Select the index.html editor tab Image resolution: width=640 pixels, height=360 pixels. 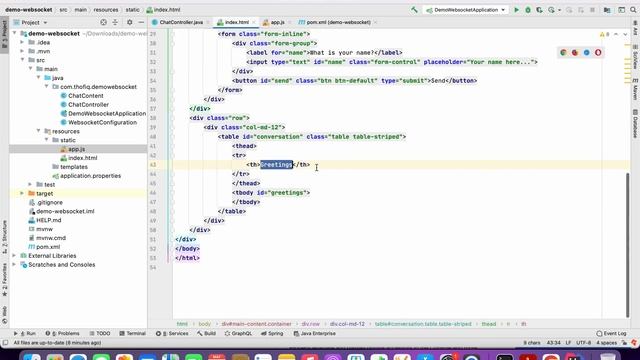click(236, 22)
